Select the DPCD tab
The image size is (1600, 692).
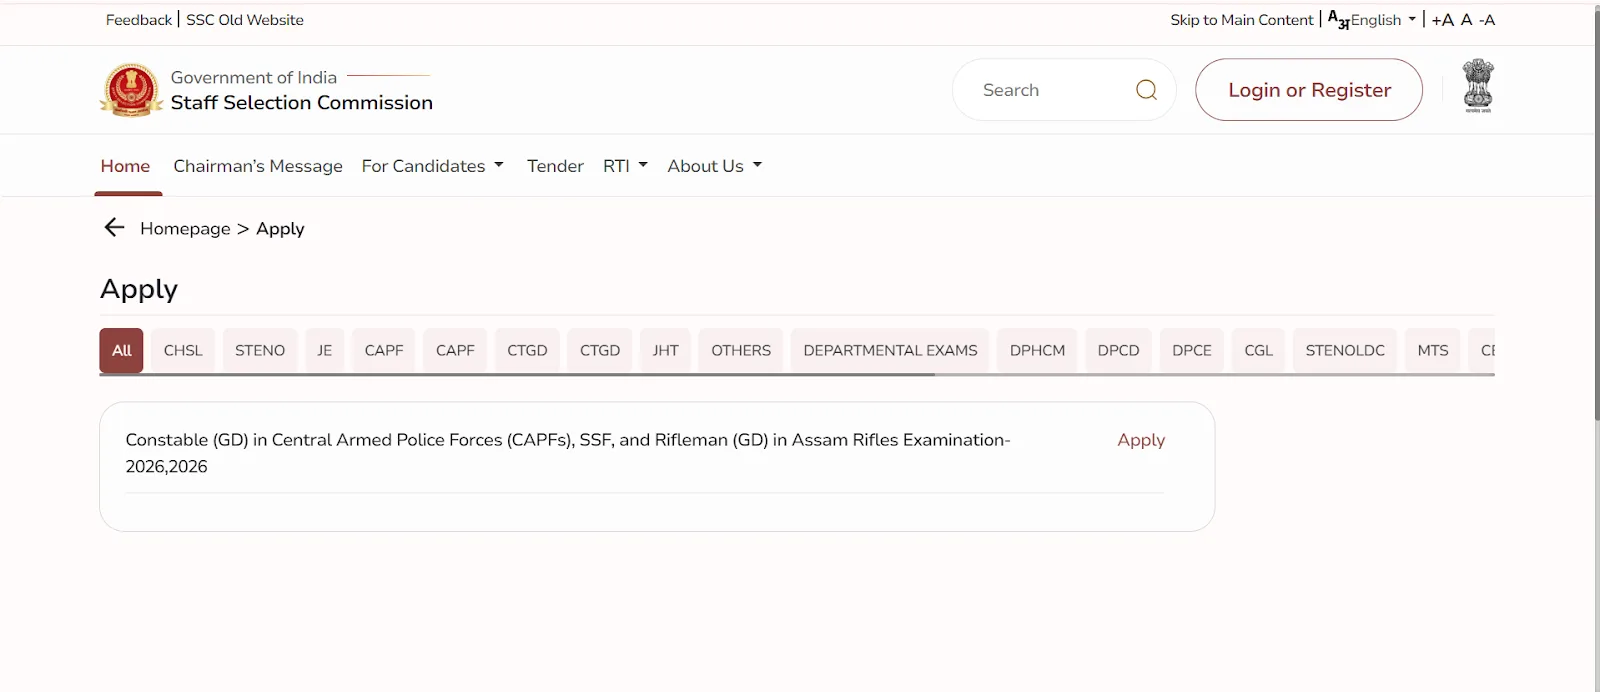click(x=1118, y=350)
